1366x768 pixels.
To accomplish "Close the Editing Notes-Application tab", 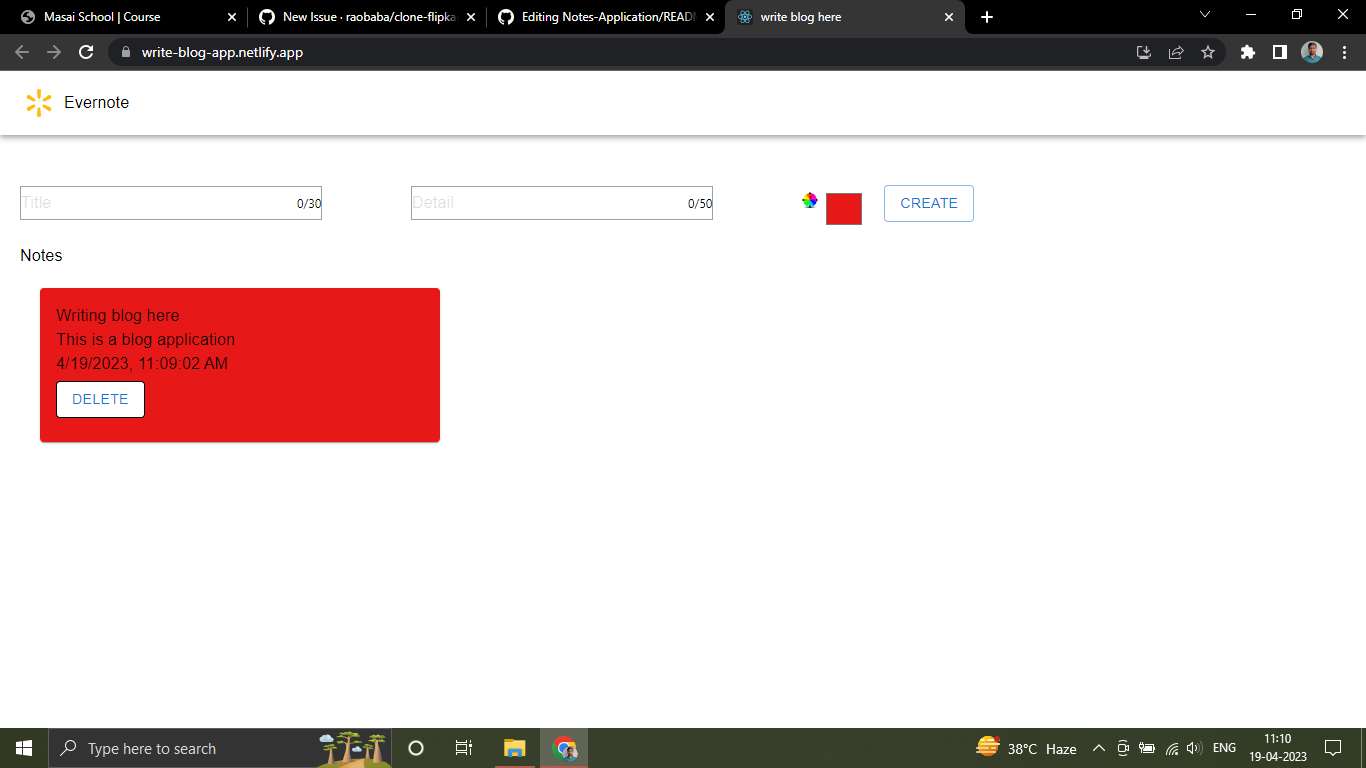I will click(710, 17).
